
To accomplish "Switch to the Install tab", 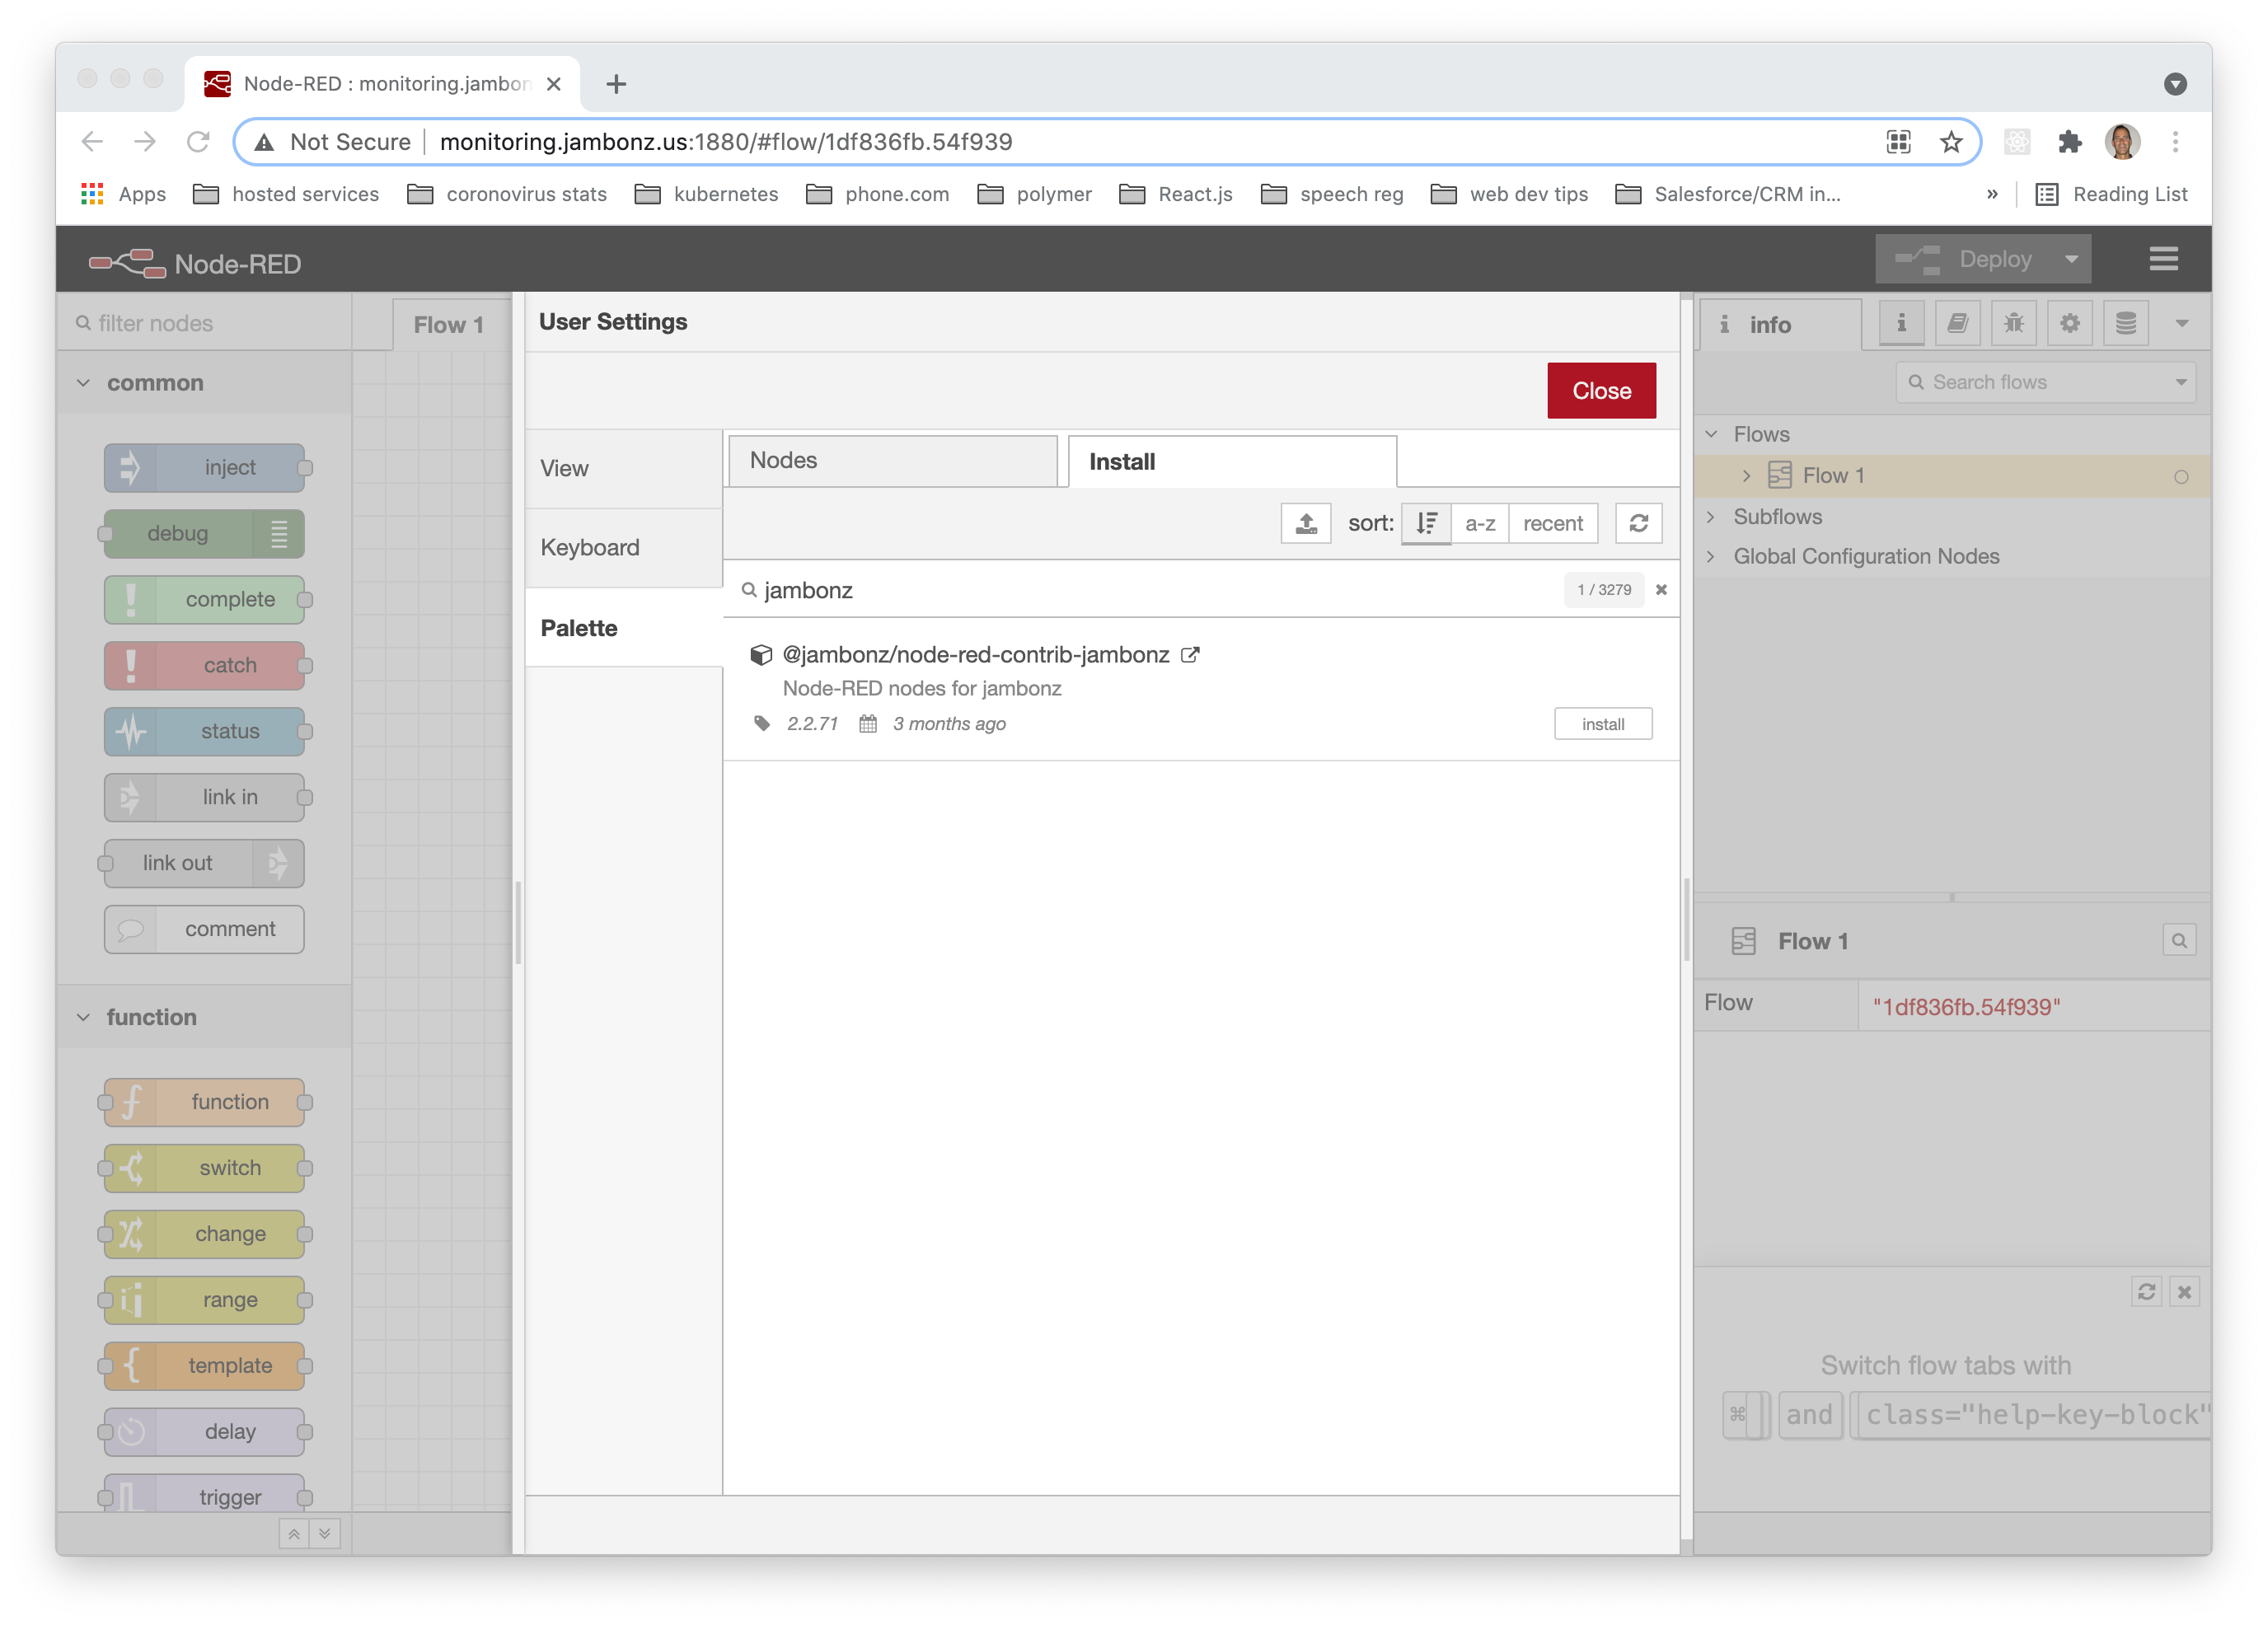I will point(1230,459).
